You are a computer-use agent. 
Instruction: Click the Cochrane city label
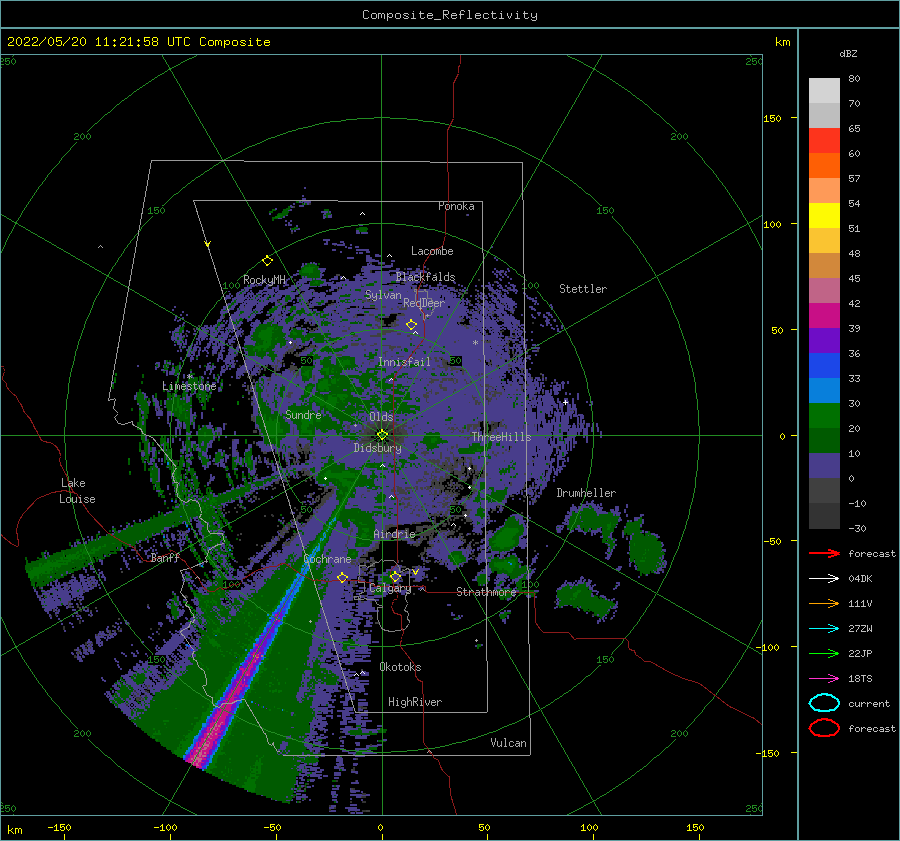(x=327, y=559)
